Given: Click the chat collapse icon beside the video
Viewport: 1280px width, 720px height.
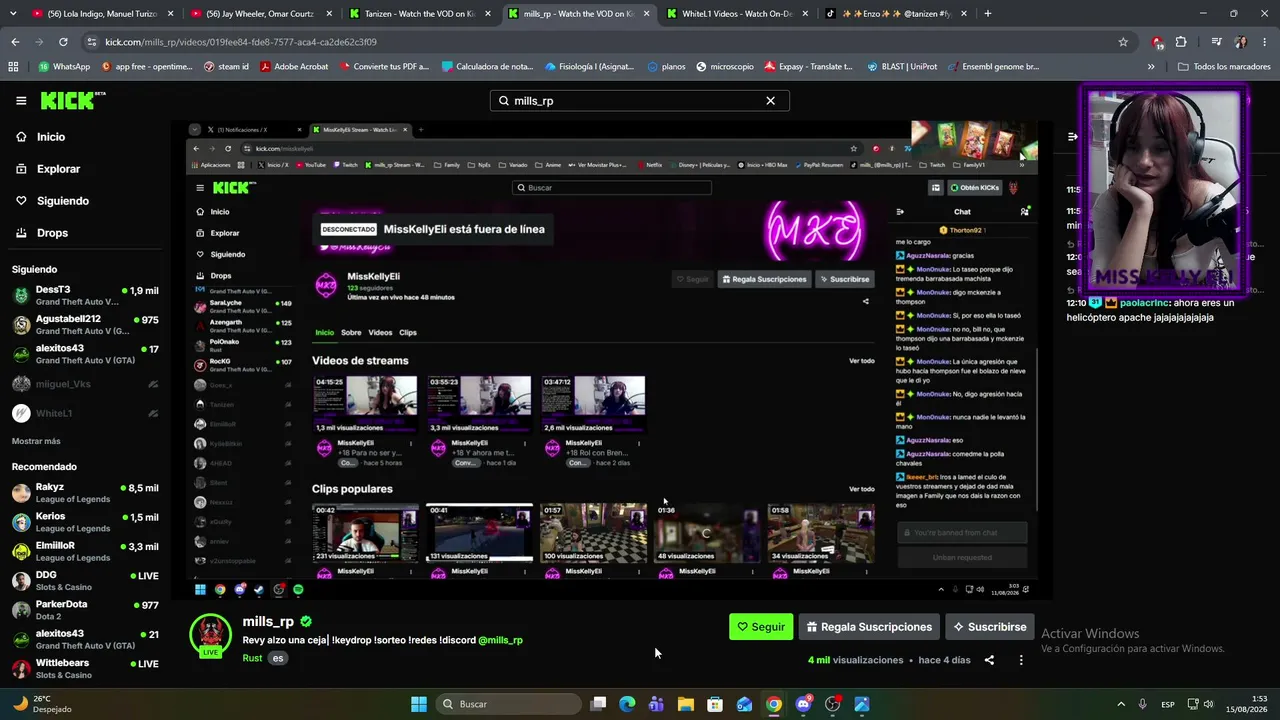Looking at the screenshot, I should [1073, 137].
